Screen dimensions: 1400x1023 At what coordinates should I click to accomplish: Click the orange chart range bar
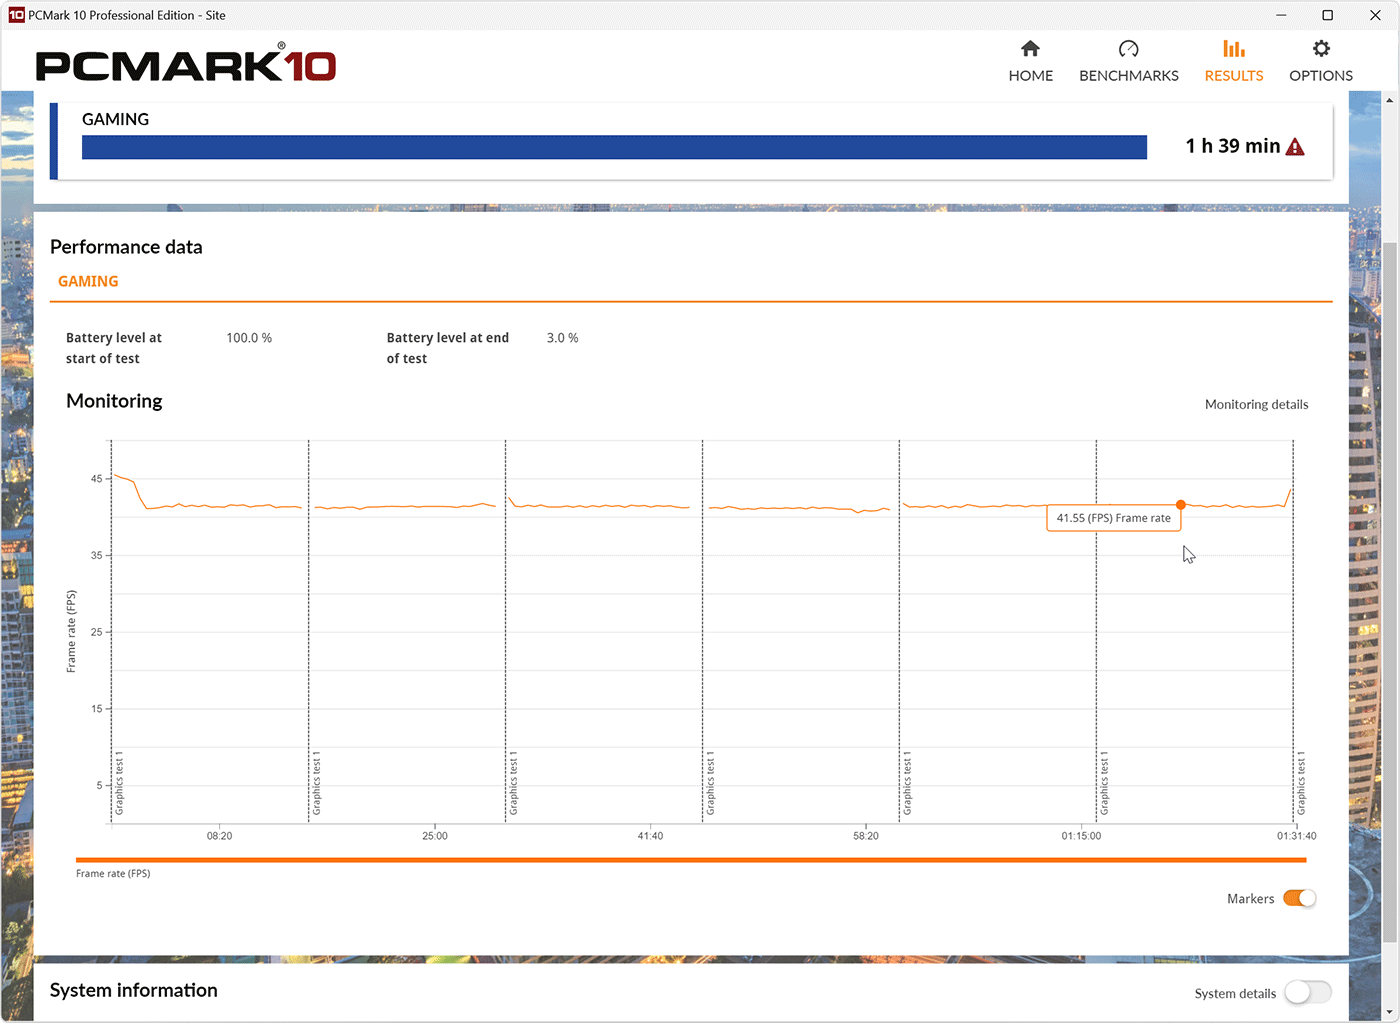(x=691, y=860)
